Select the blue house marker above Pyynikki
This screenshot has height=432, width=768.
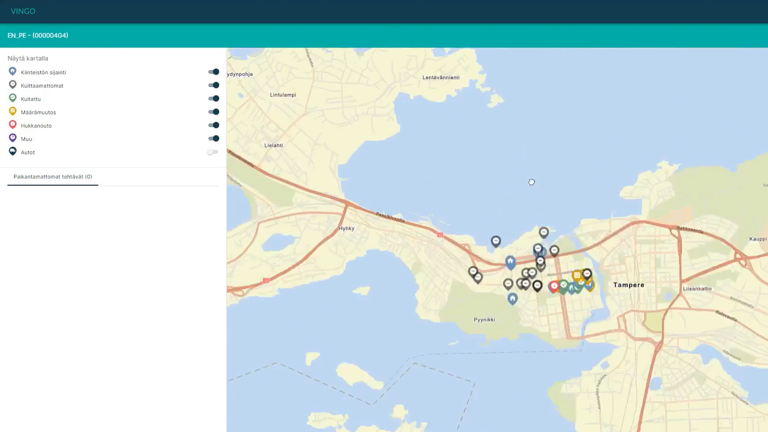tap(513, 298)
